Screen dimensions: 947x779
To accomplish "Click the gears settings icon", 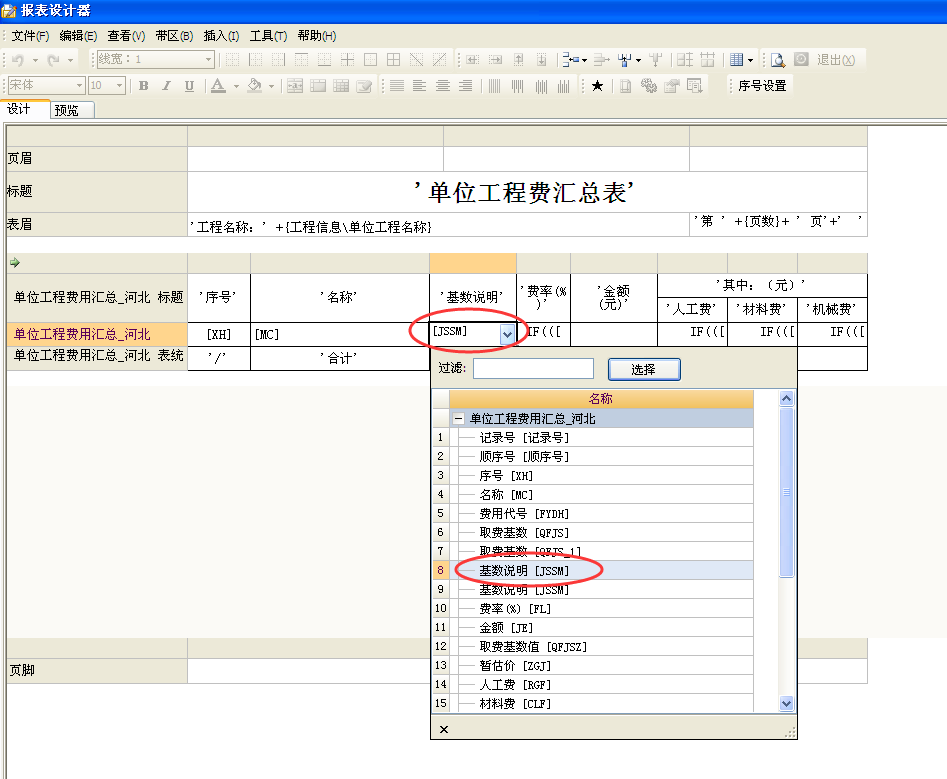I will [649, 86].
